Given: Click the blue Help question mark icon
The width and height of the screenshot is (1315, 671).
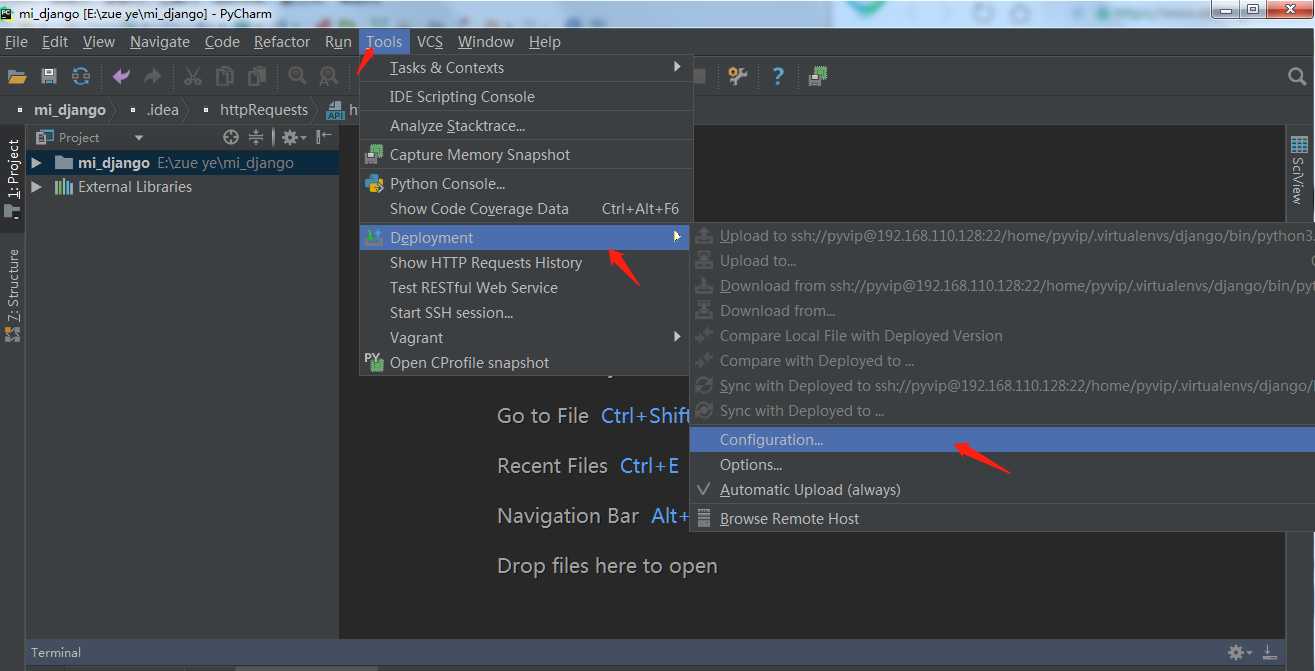Looking at the screenshot, I should [x=778, y=76].
